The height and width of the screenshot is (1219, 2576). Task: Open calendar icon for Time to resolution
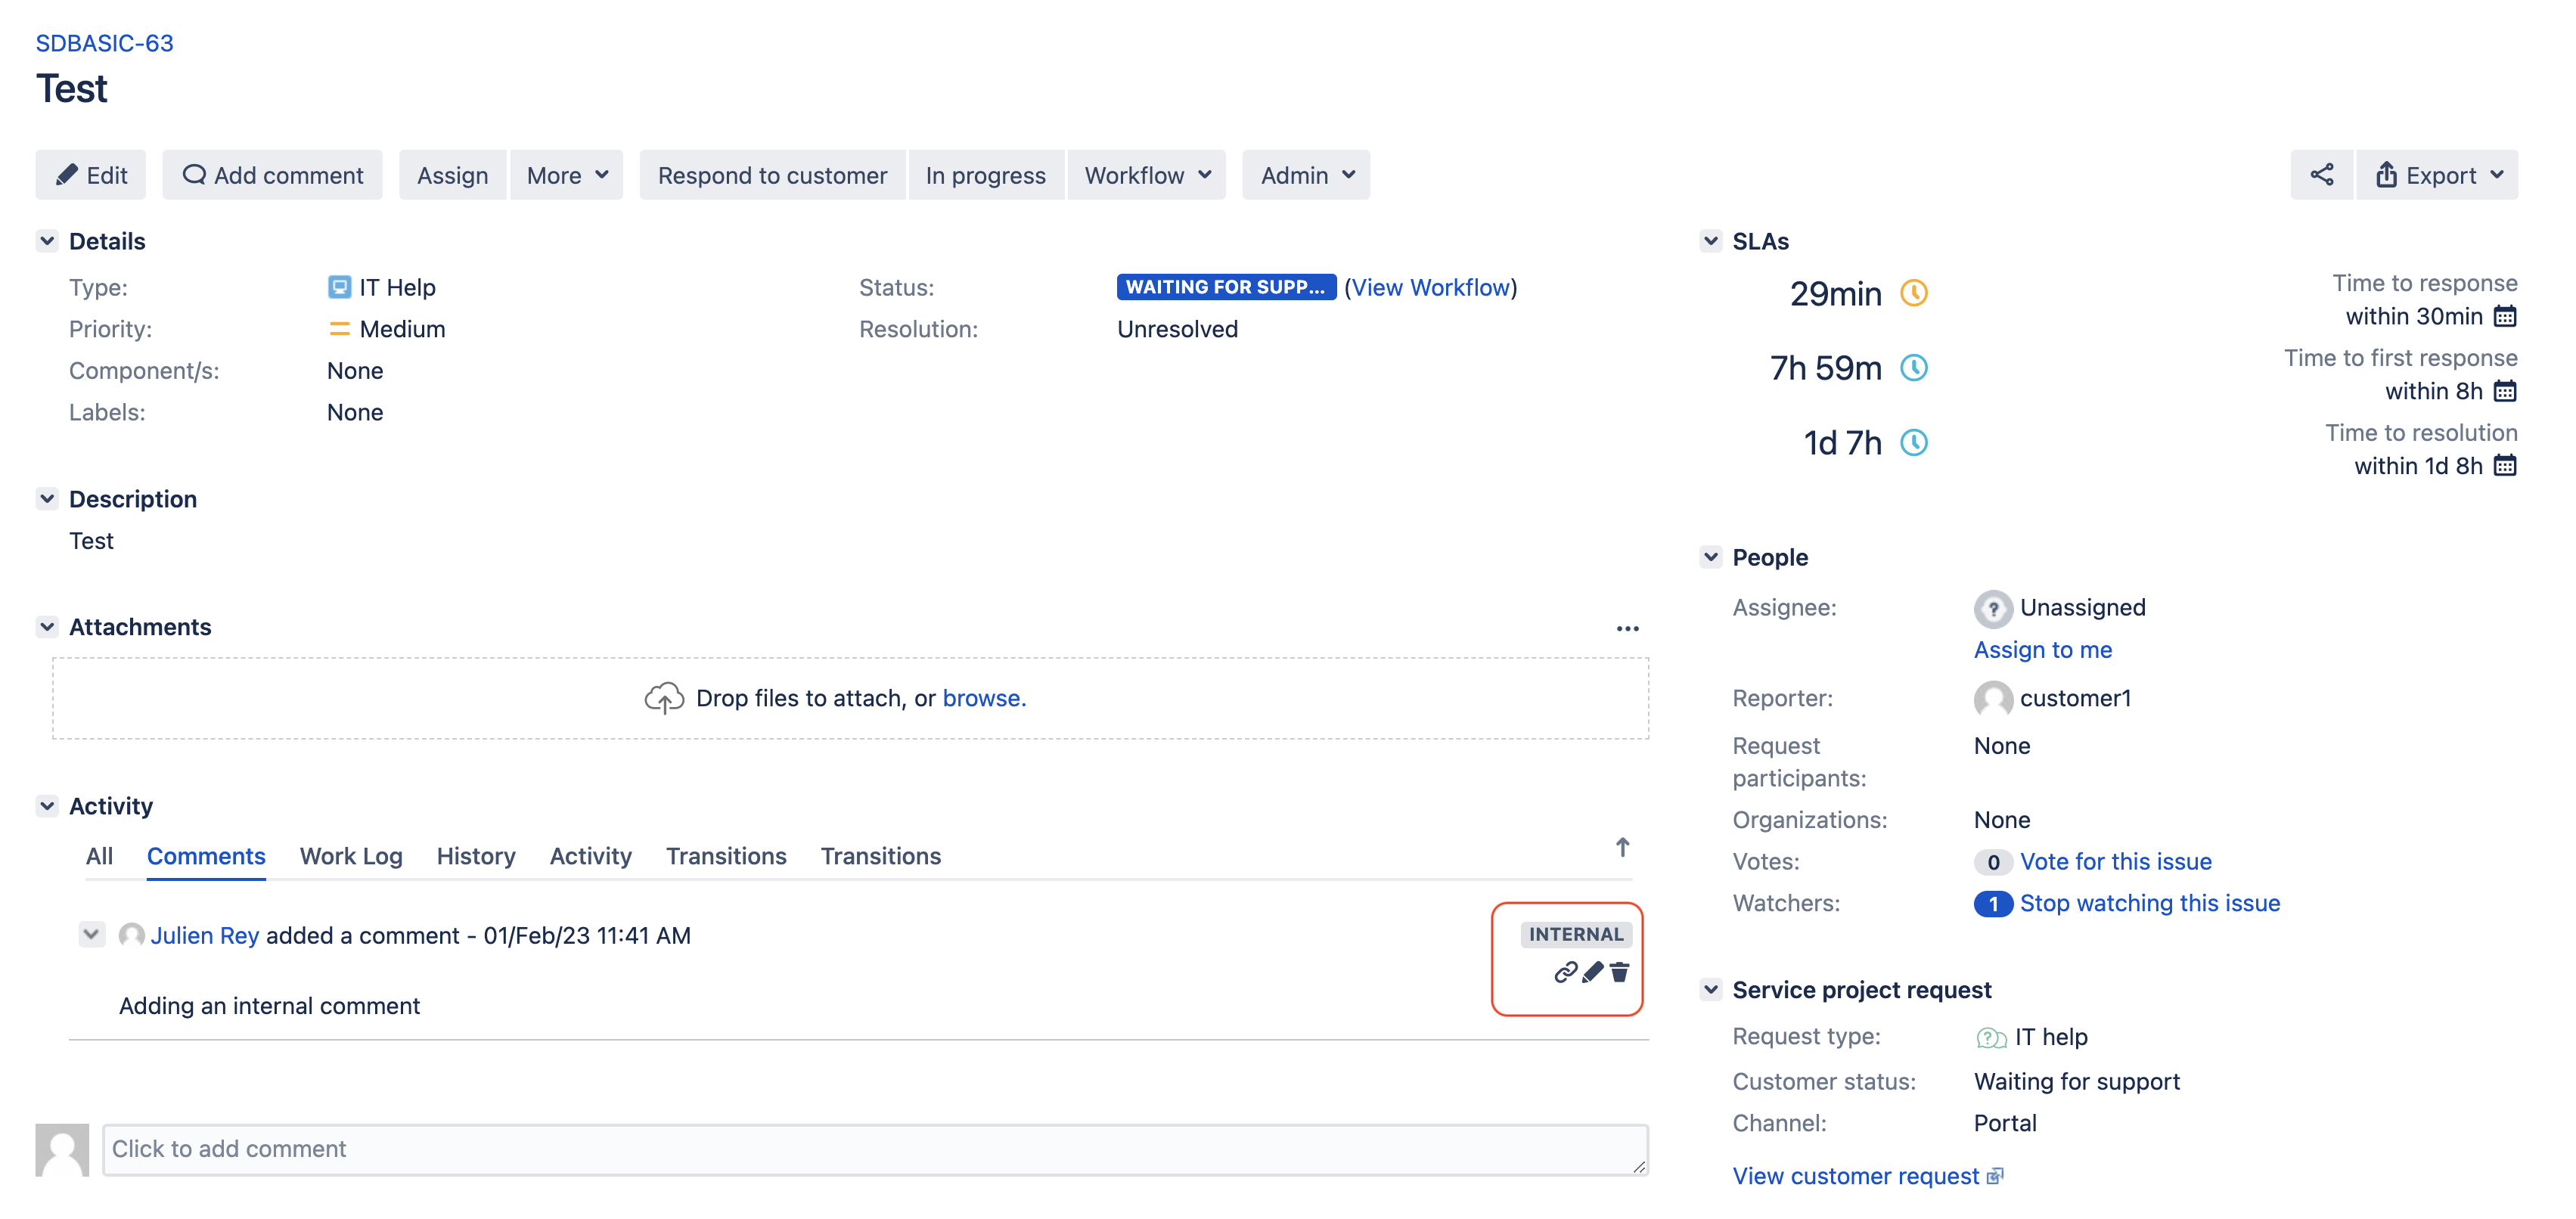(2505, 466)
